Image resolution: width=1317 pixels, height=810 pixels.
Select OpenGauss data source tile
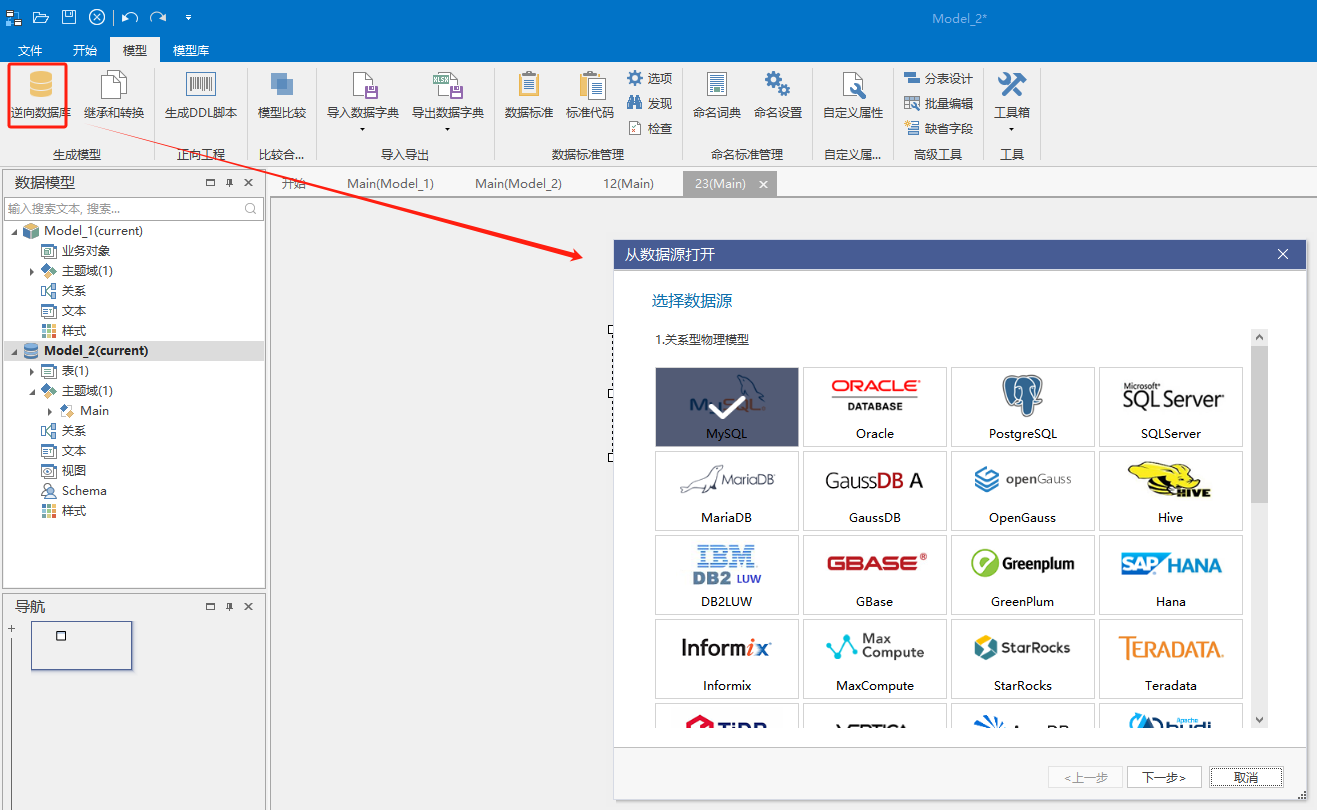tap(1023, 491)
